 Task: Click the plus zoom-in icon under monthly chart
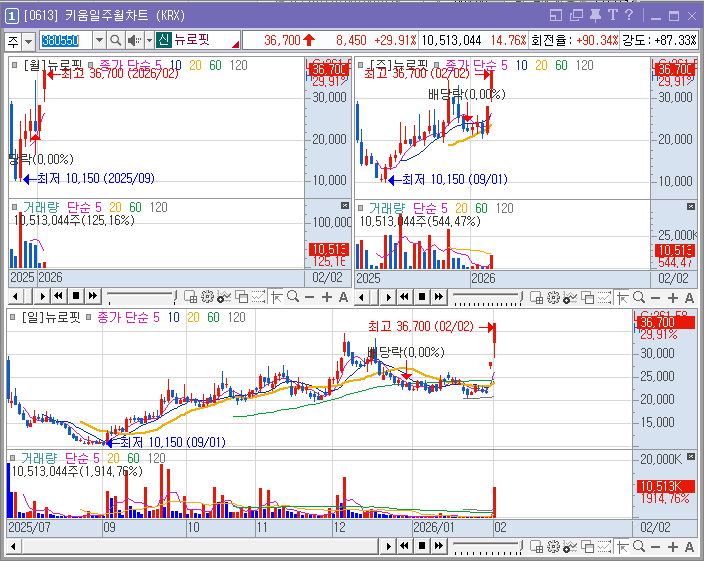tap(327, 297)
